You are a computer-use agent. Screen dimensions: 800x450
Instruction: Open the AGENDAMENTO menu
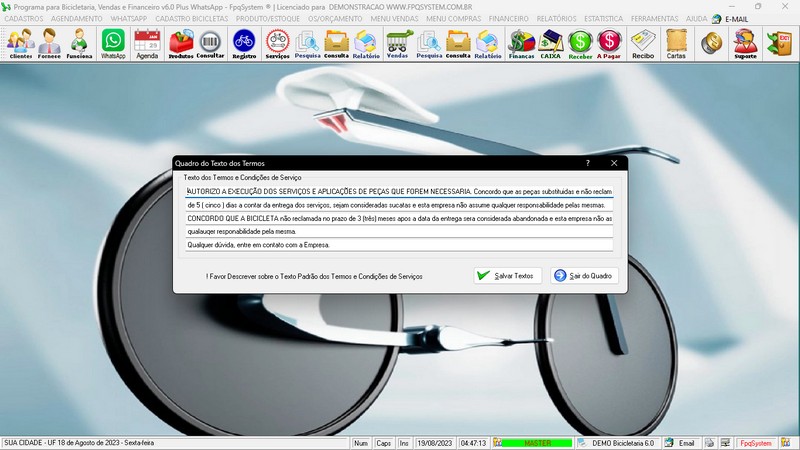[77, 19]
